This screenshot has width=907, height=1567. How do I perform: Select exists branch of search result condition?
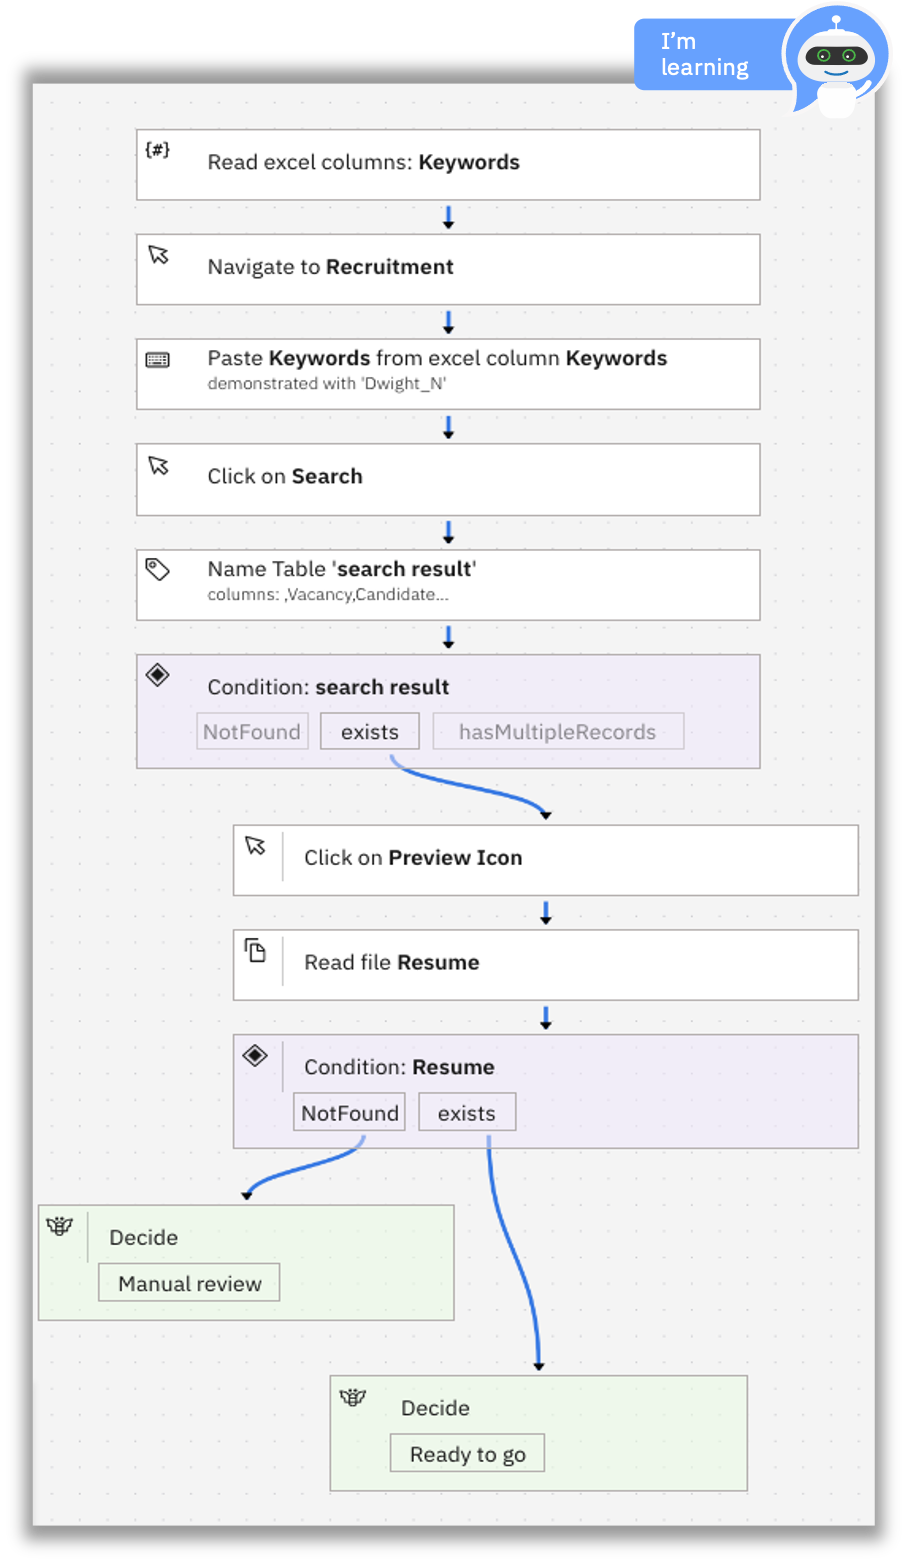(x=370, y=732)
